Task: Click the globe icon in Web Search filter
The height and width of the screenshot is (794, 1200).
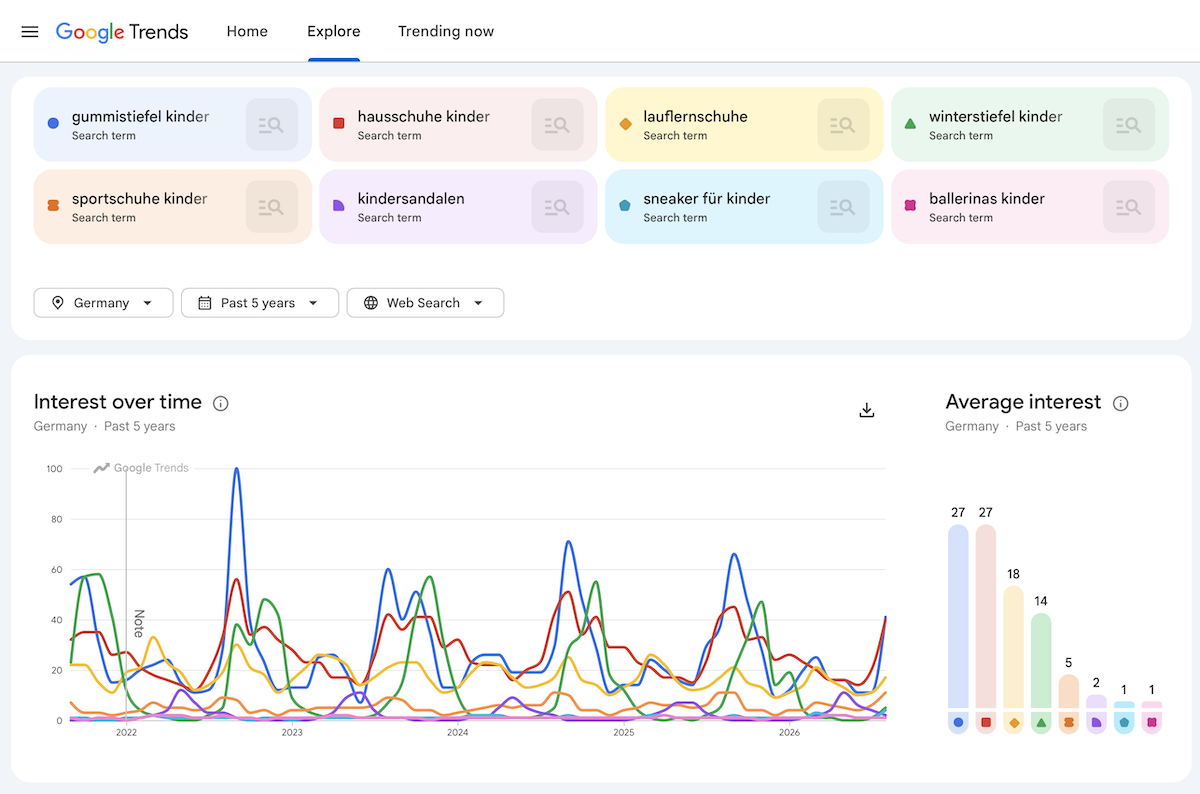Action: 371,303
